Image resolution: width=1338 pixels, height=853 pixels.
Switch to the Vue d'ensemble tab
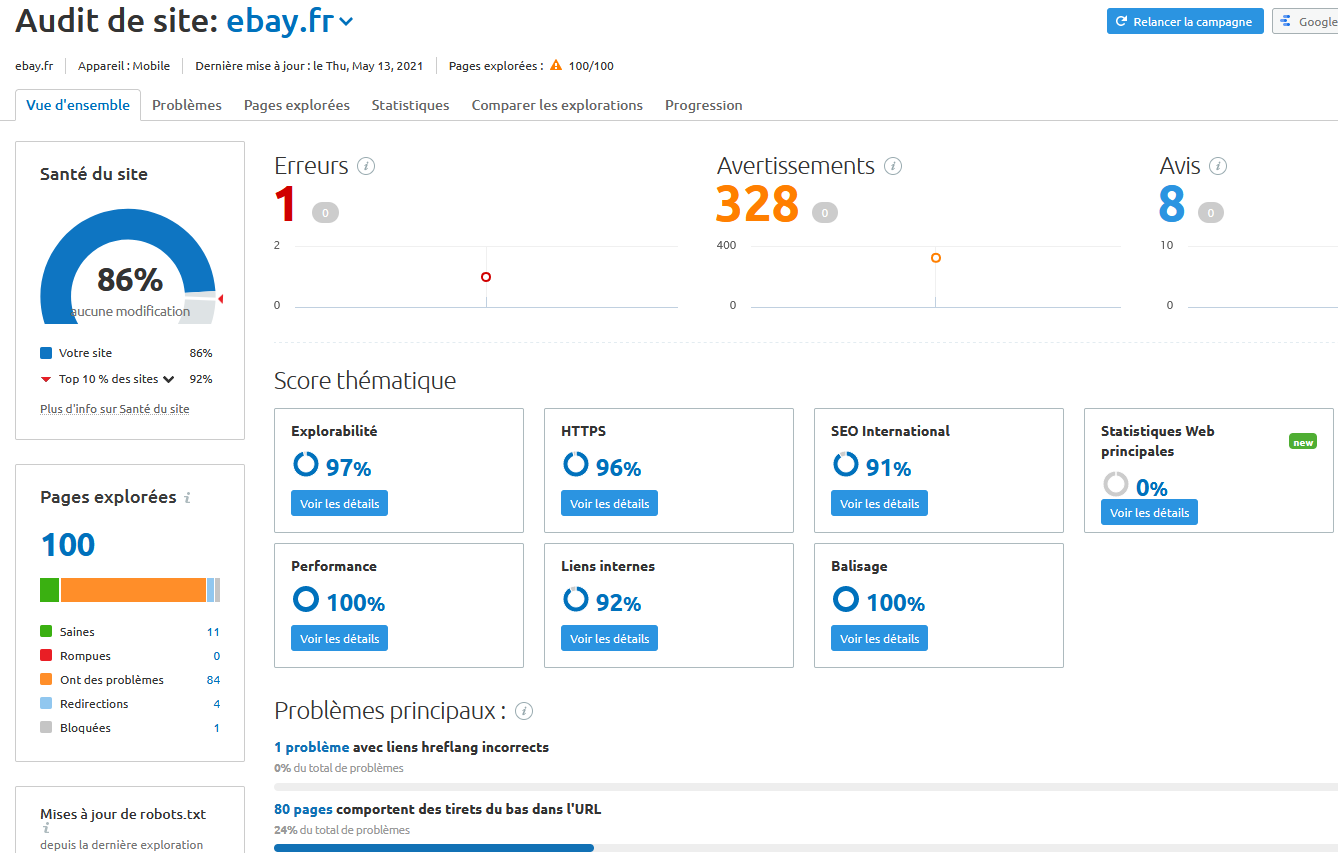[x=78, y=104]
